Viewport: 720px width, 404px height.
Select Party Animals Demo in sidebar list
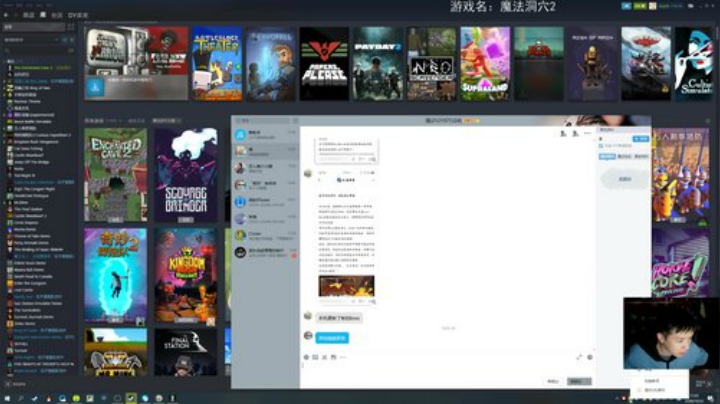click(x=31, y=243)
